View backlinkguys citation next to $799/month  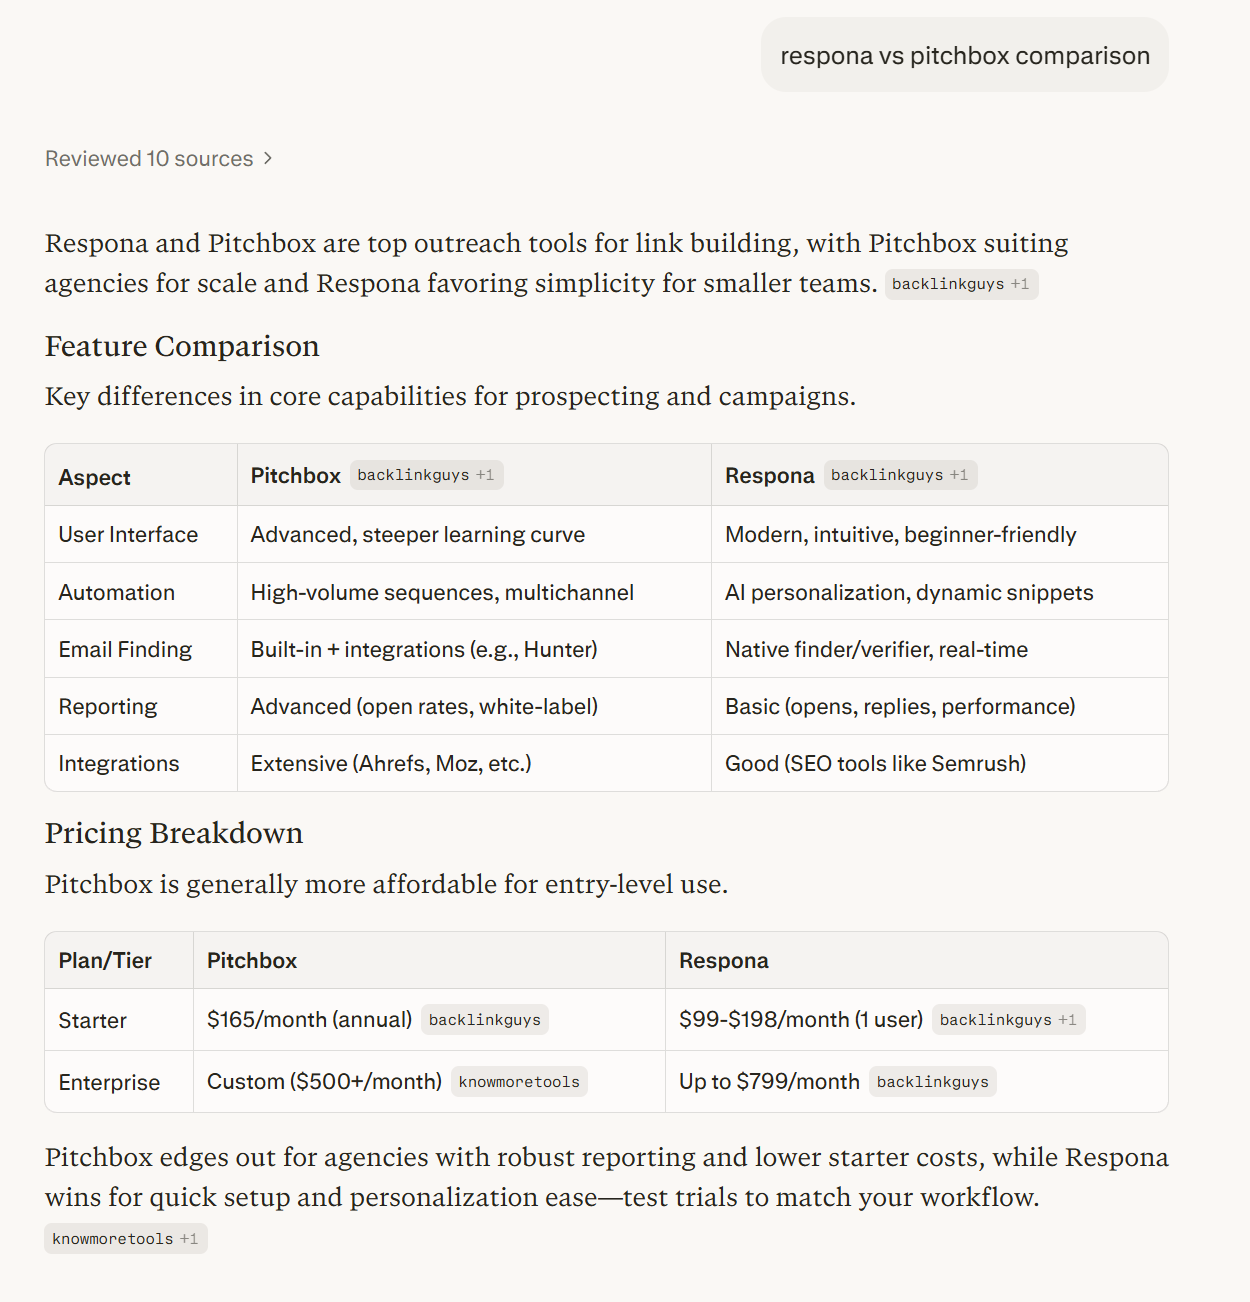click(x=932, y=1081)
